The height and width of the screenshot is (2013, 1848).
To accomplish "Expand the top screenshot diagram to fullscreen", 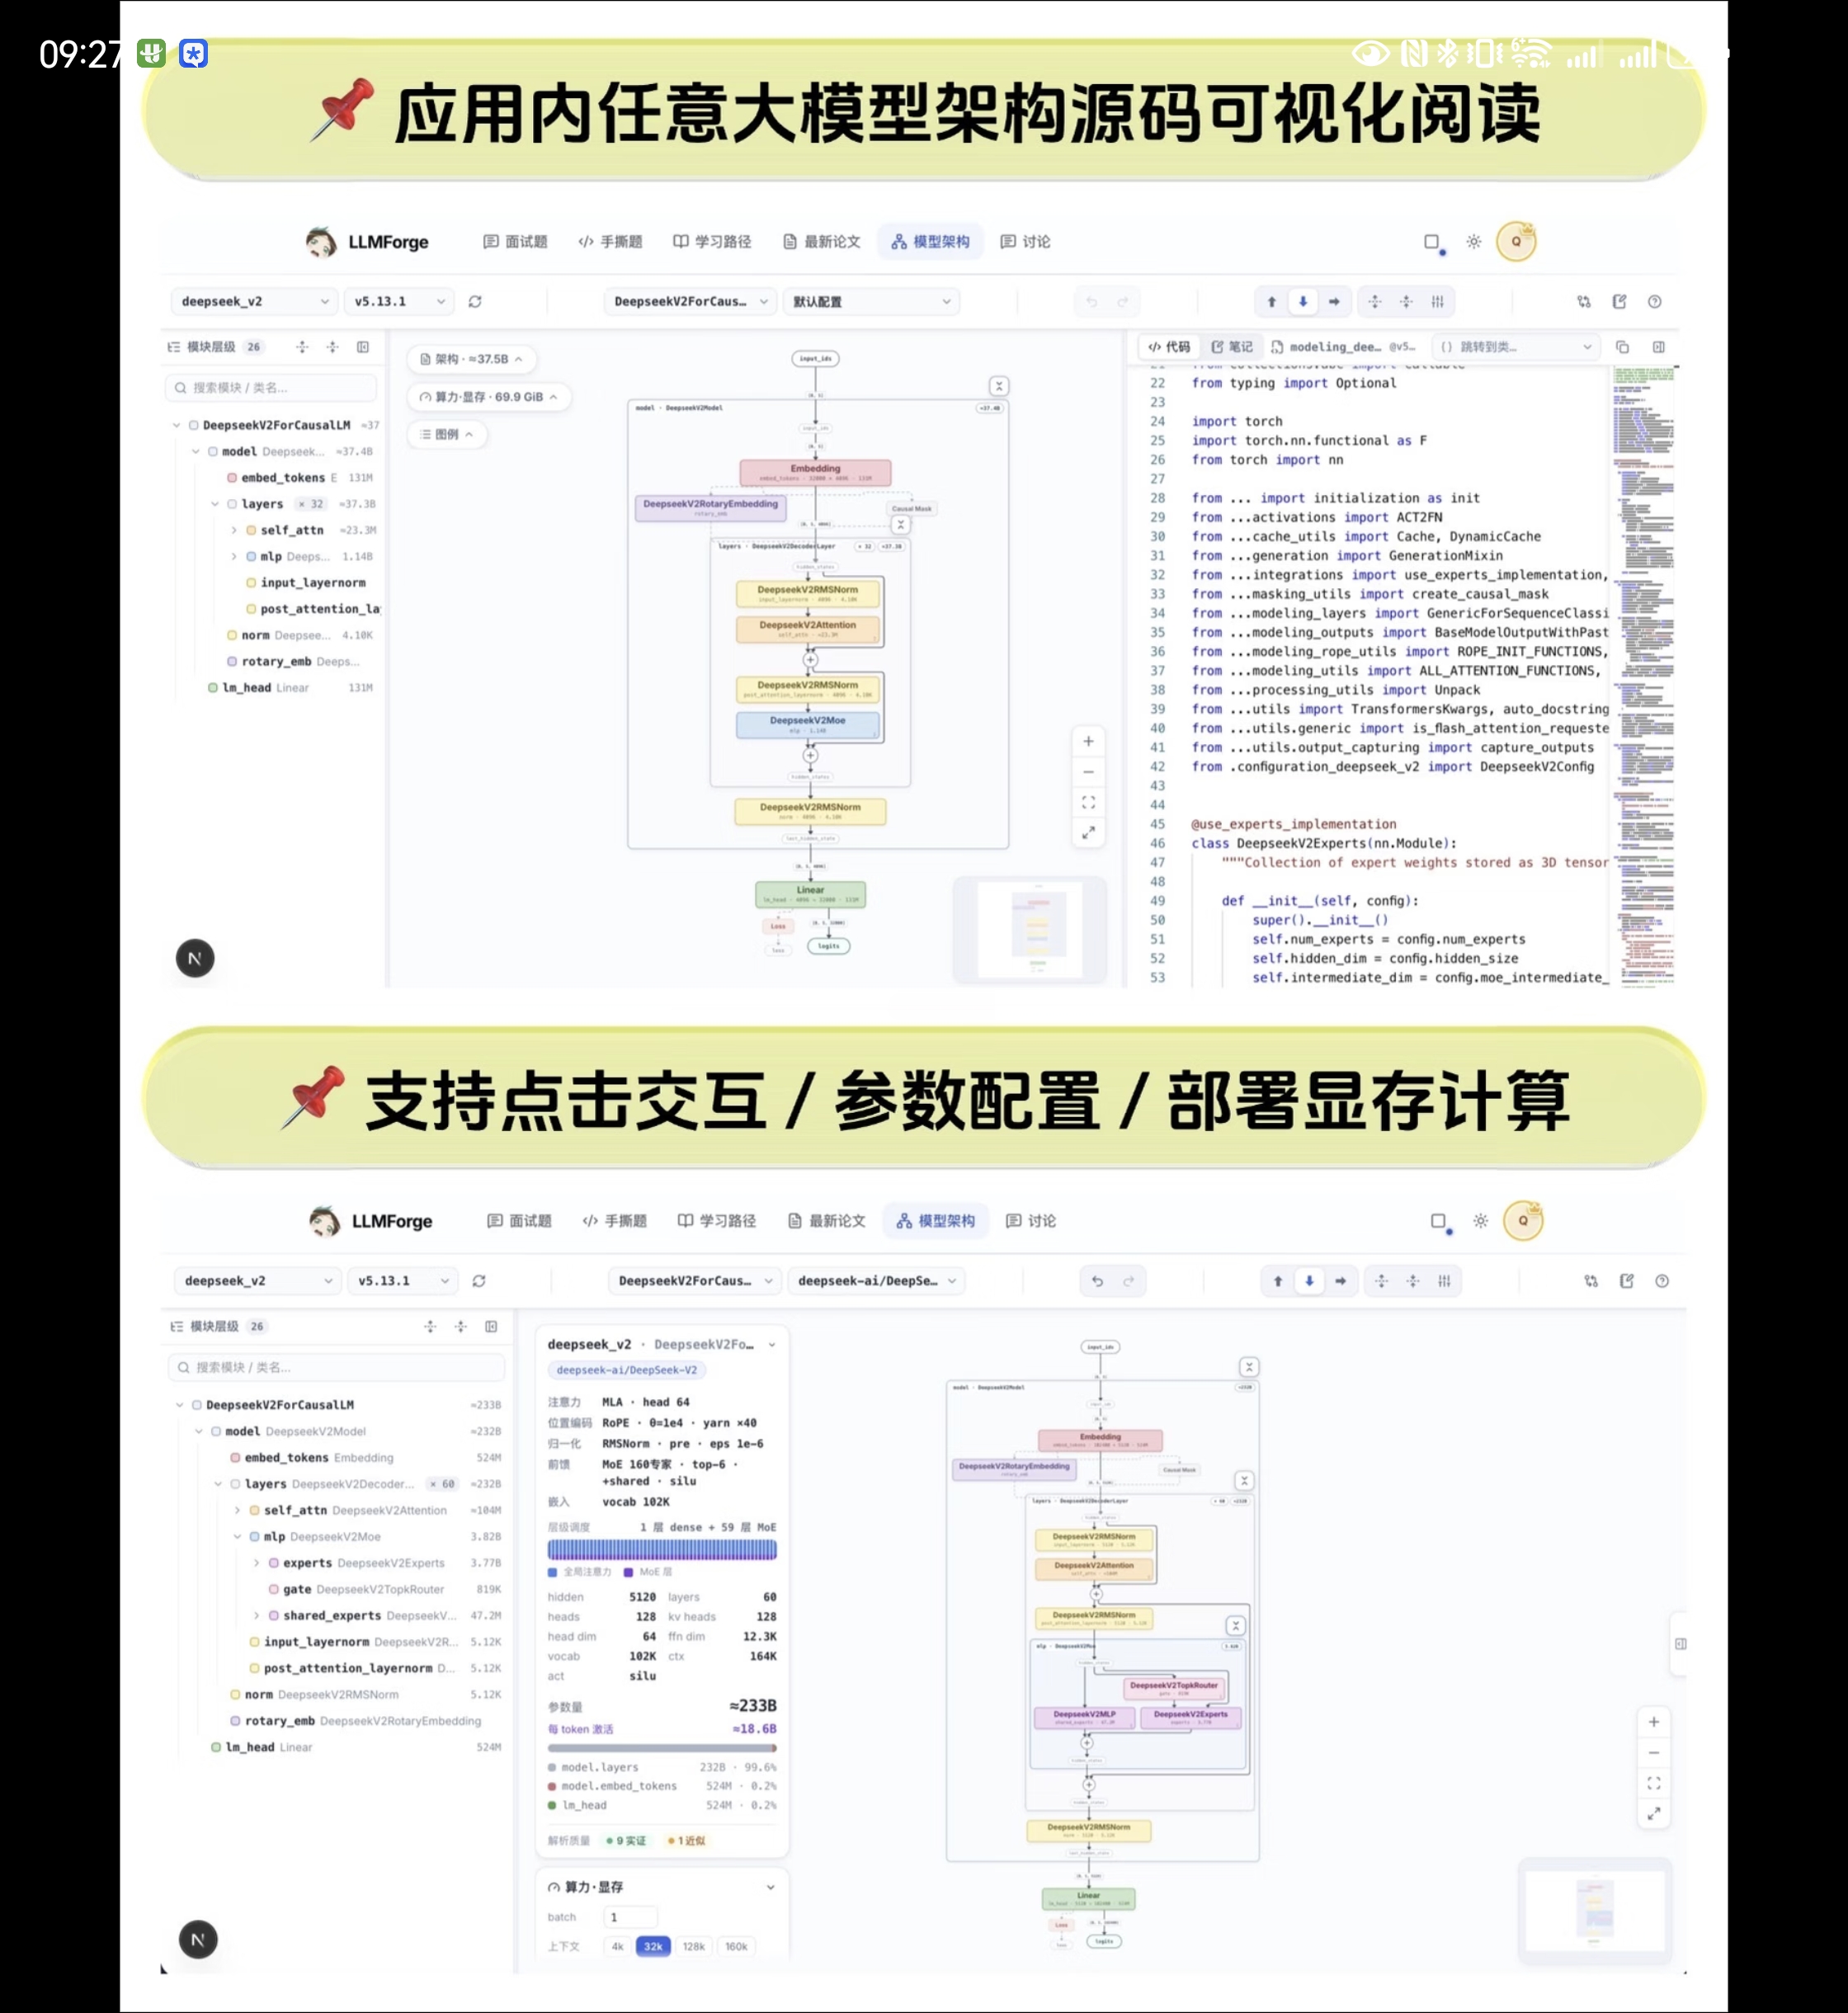I will coord(1088,832).
